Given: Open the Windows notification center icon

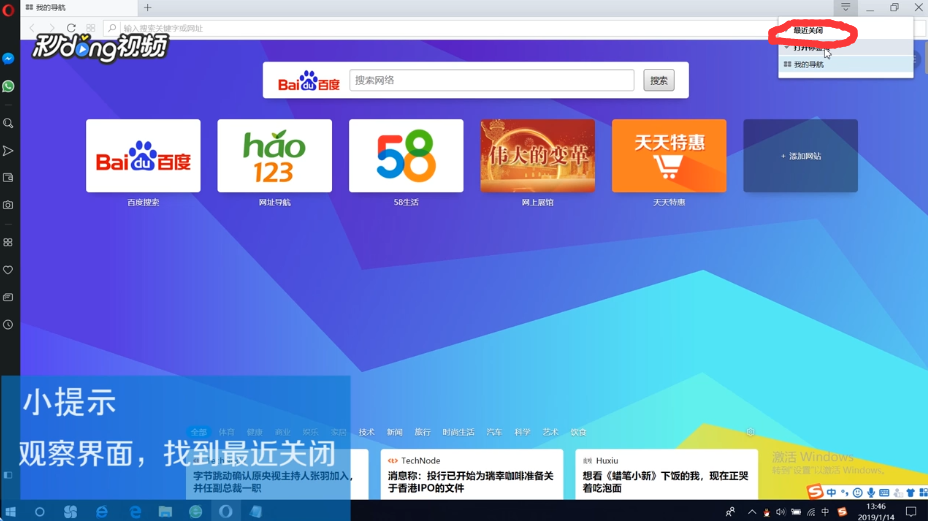Looking at the screenshot, I should pos(911,512).
